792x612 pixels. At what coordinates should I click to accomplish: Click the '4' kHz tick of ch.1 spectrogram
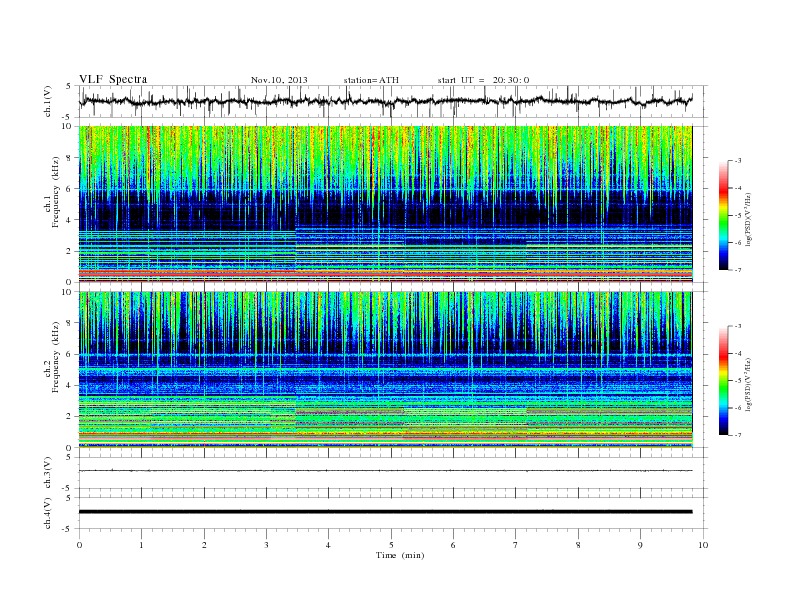pos(69,220)
